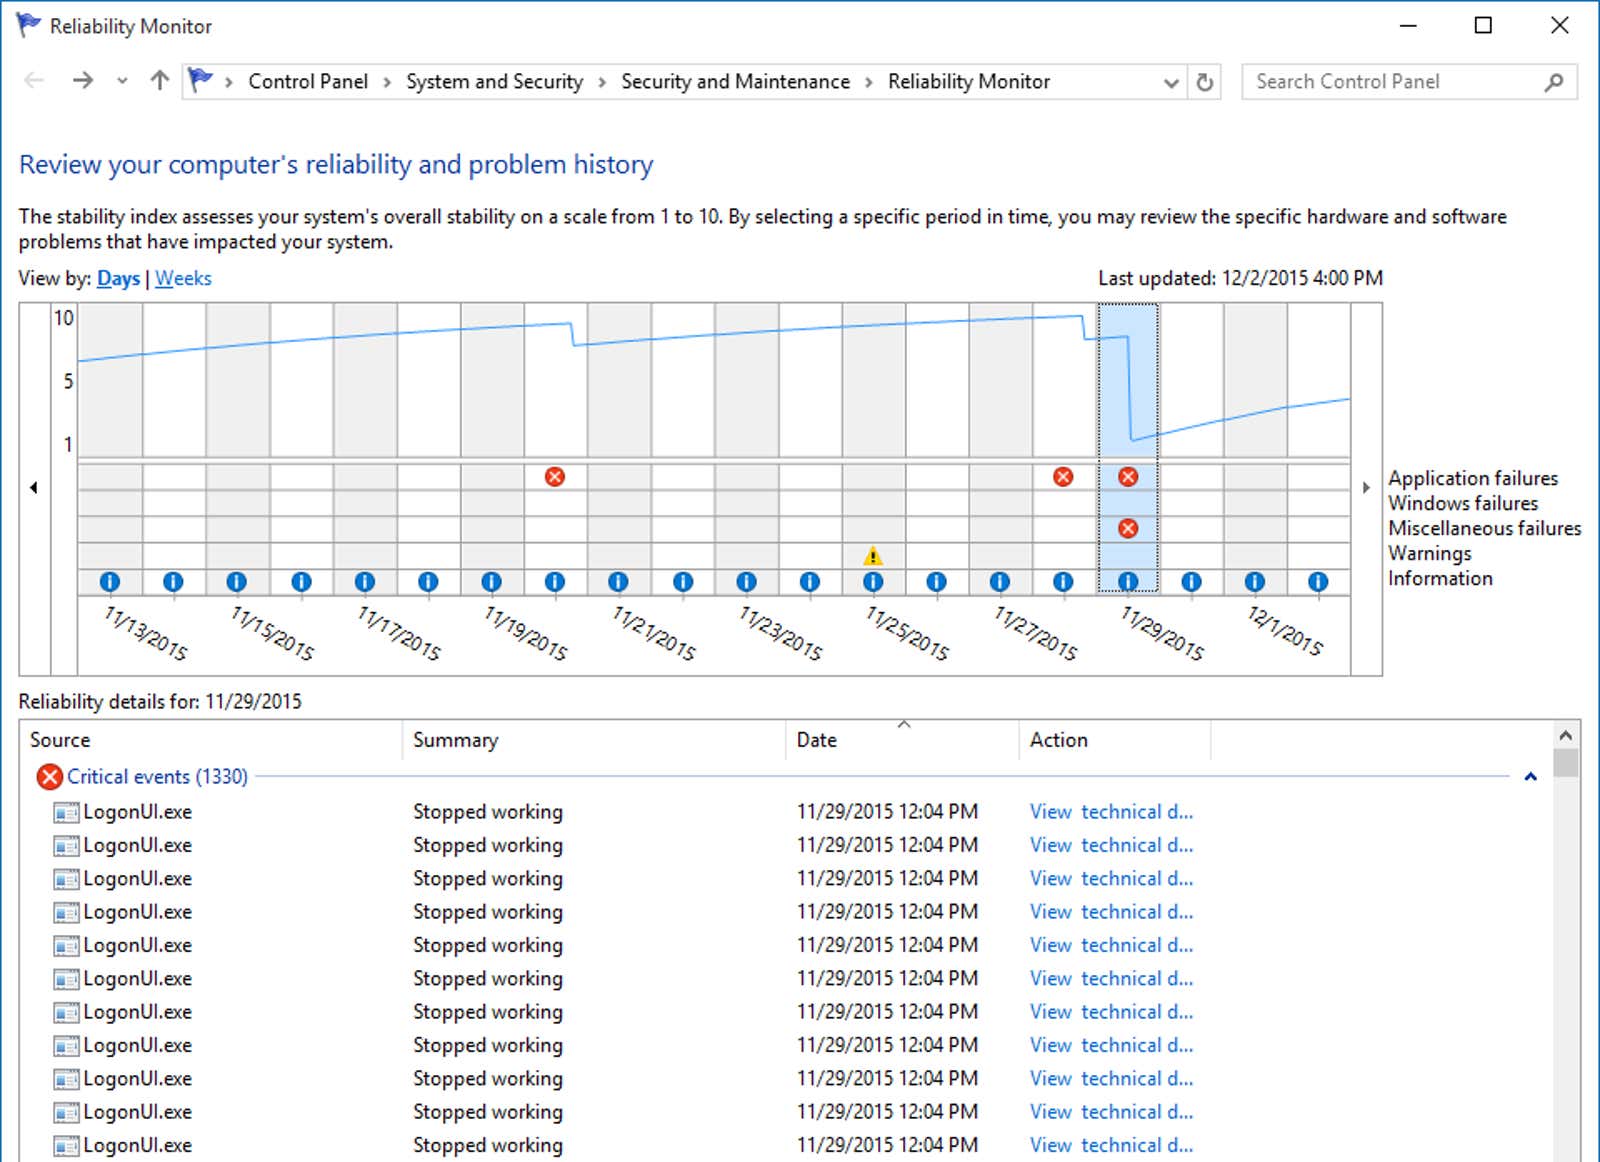
Task: Sort by the Summary column header
Action: (594, 740)
